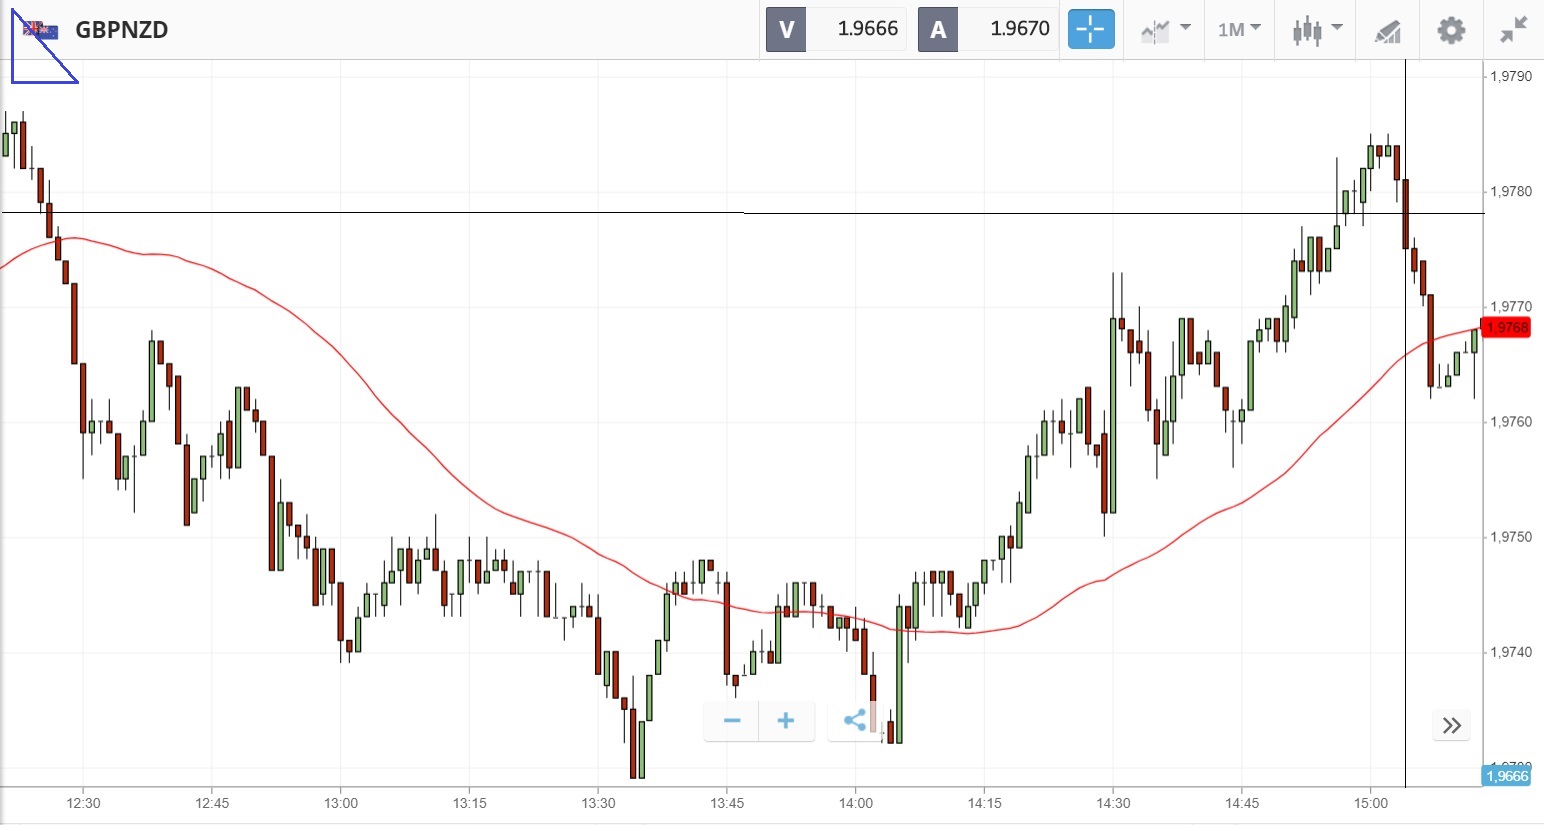Image resolution: width=1544 pixels, height=825 pixels.
Task: Click the V sell price button
Action: click(x=786, y=29)
